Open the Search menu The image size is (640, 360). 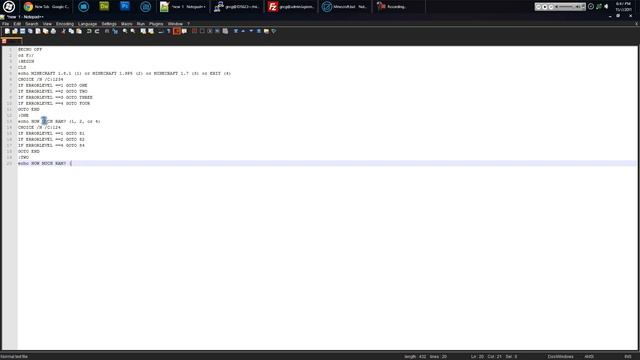tap(31, 24)
